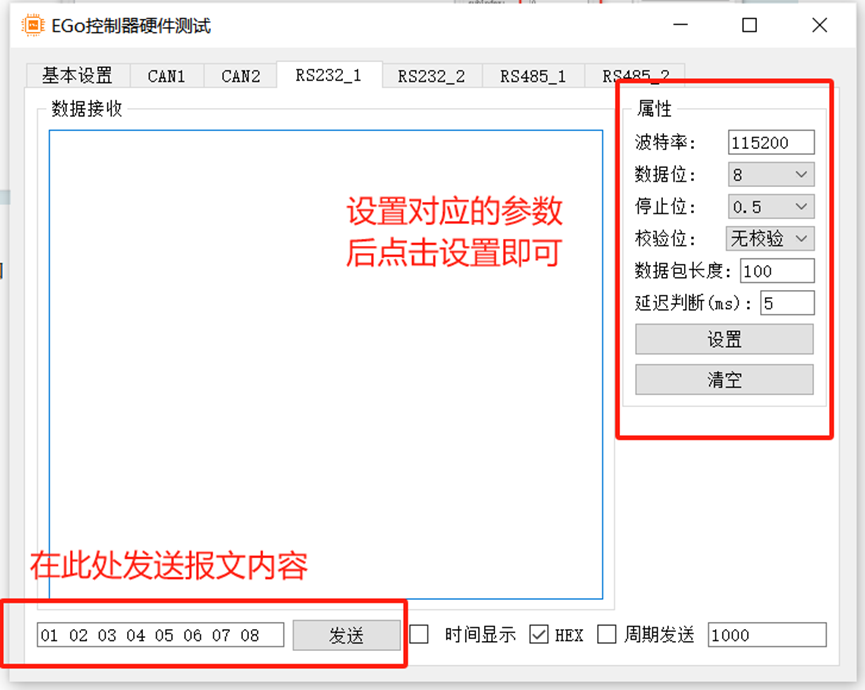Click the message input with 01 02 03

point(161,635)
